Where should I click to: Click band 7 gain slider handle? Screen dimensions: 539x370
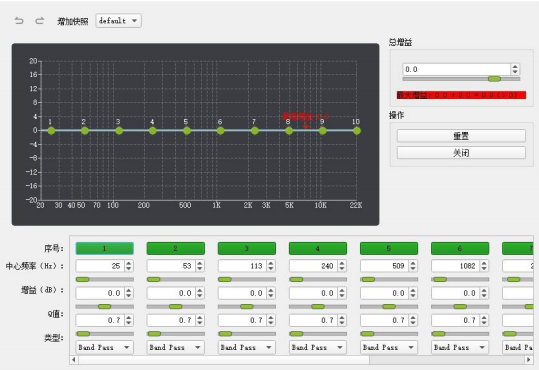tap(529, 306)
